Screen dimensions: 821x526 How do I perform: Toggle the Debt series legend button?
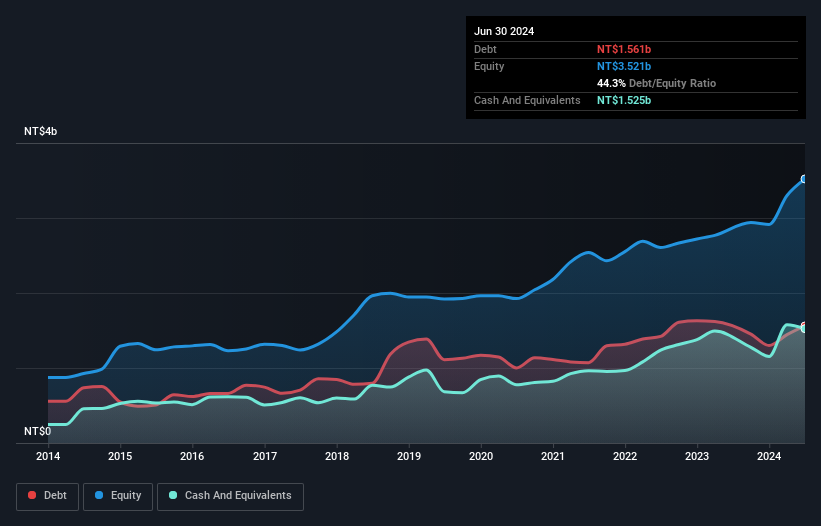pyautogui.click(x=48, y=496)
